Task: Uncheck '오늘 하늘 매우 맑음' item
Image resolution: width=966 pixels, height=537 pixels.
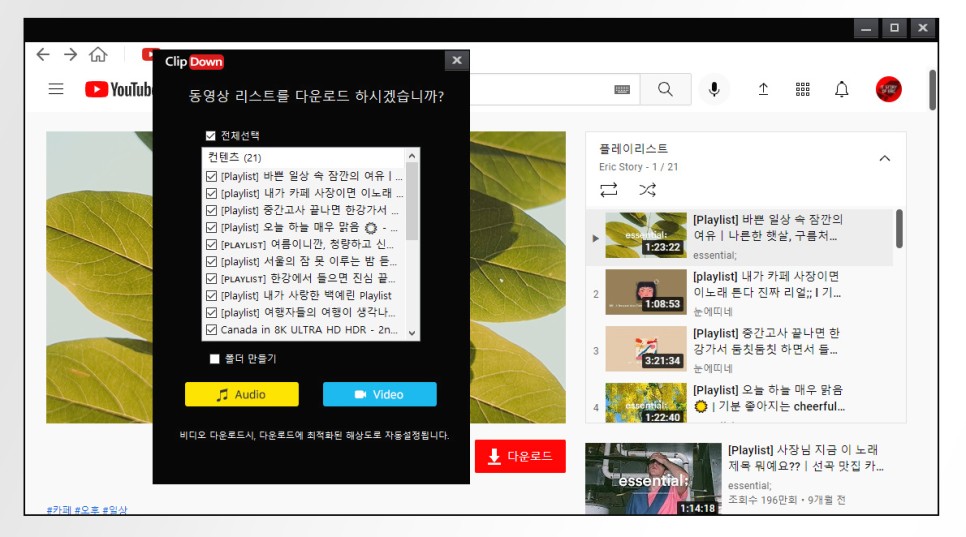Action: coord(211,227)
